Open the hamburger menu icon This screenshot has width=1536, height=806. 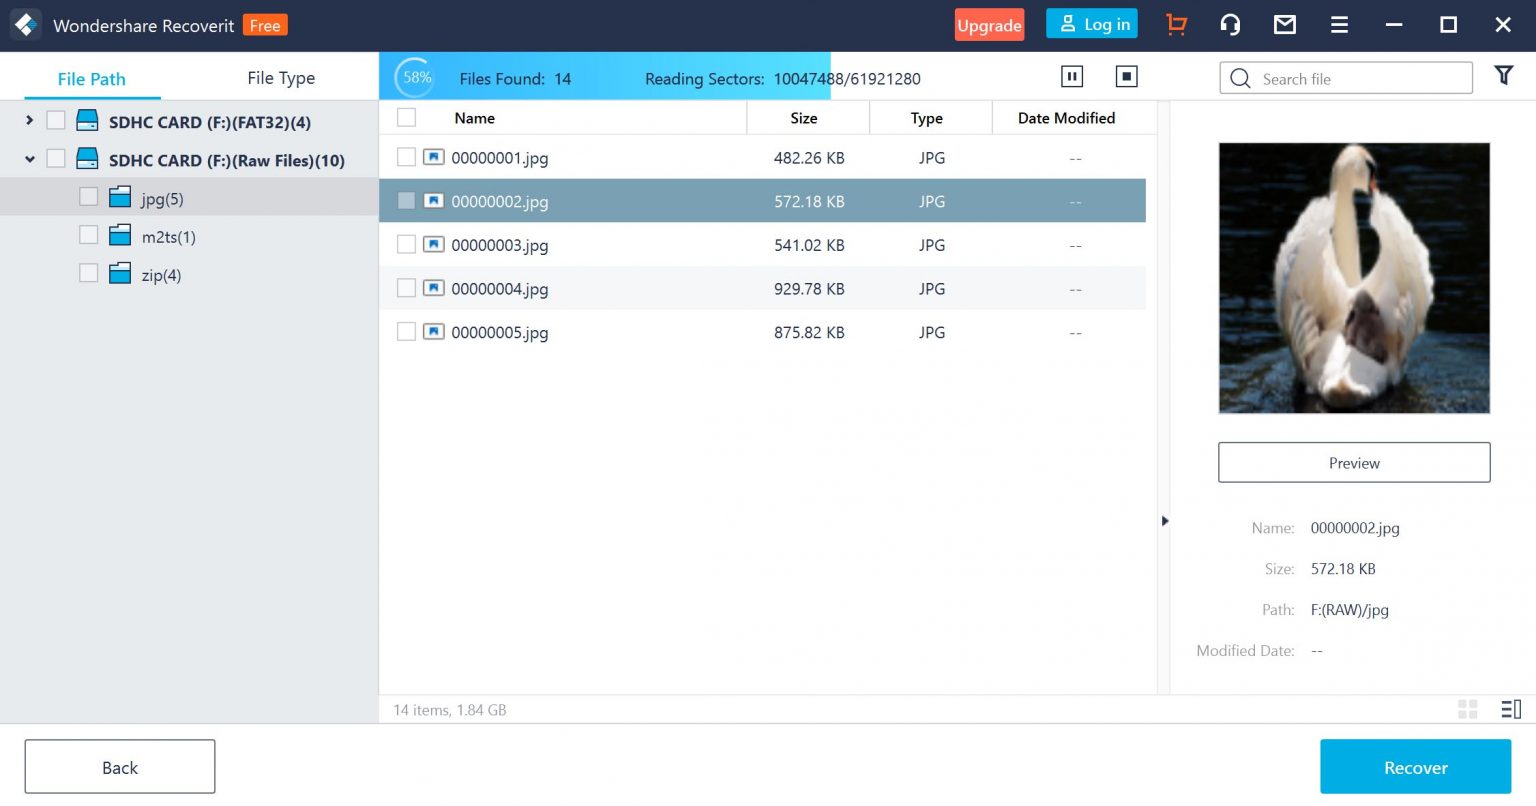click(x=1339, y=25)
